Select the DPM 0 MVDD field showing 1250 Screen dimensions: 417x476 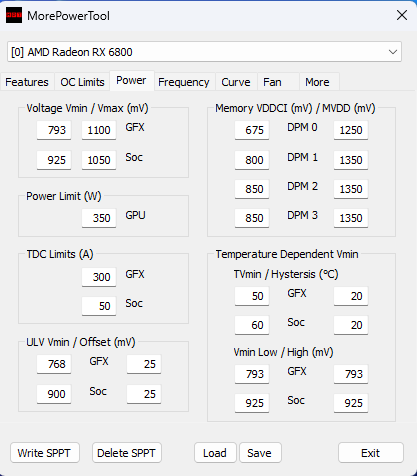[x=351, y=130]
